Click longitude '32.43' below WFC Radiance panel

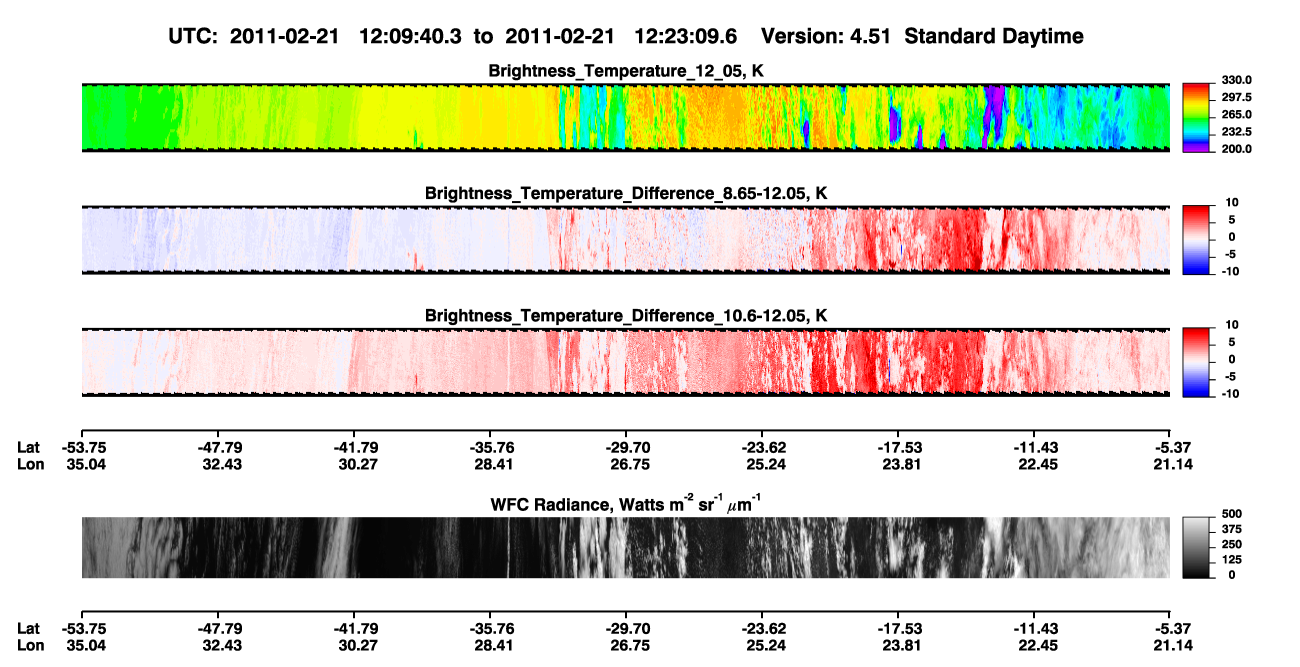[220, 645]
